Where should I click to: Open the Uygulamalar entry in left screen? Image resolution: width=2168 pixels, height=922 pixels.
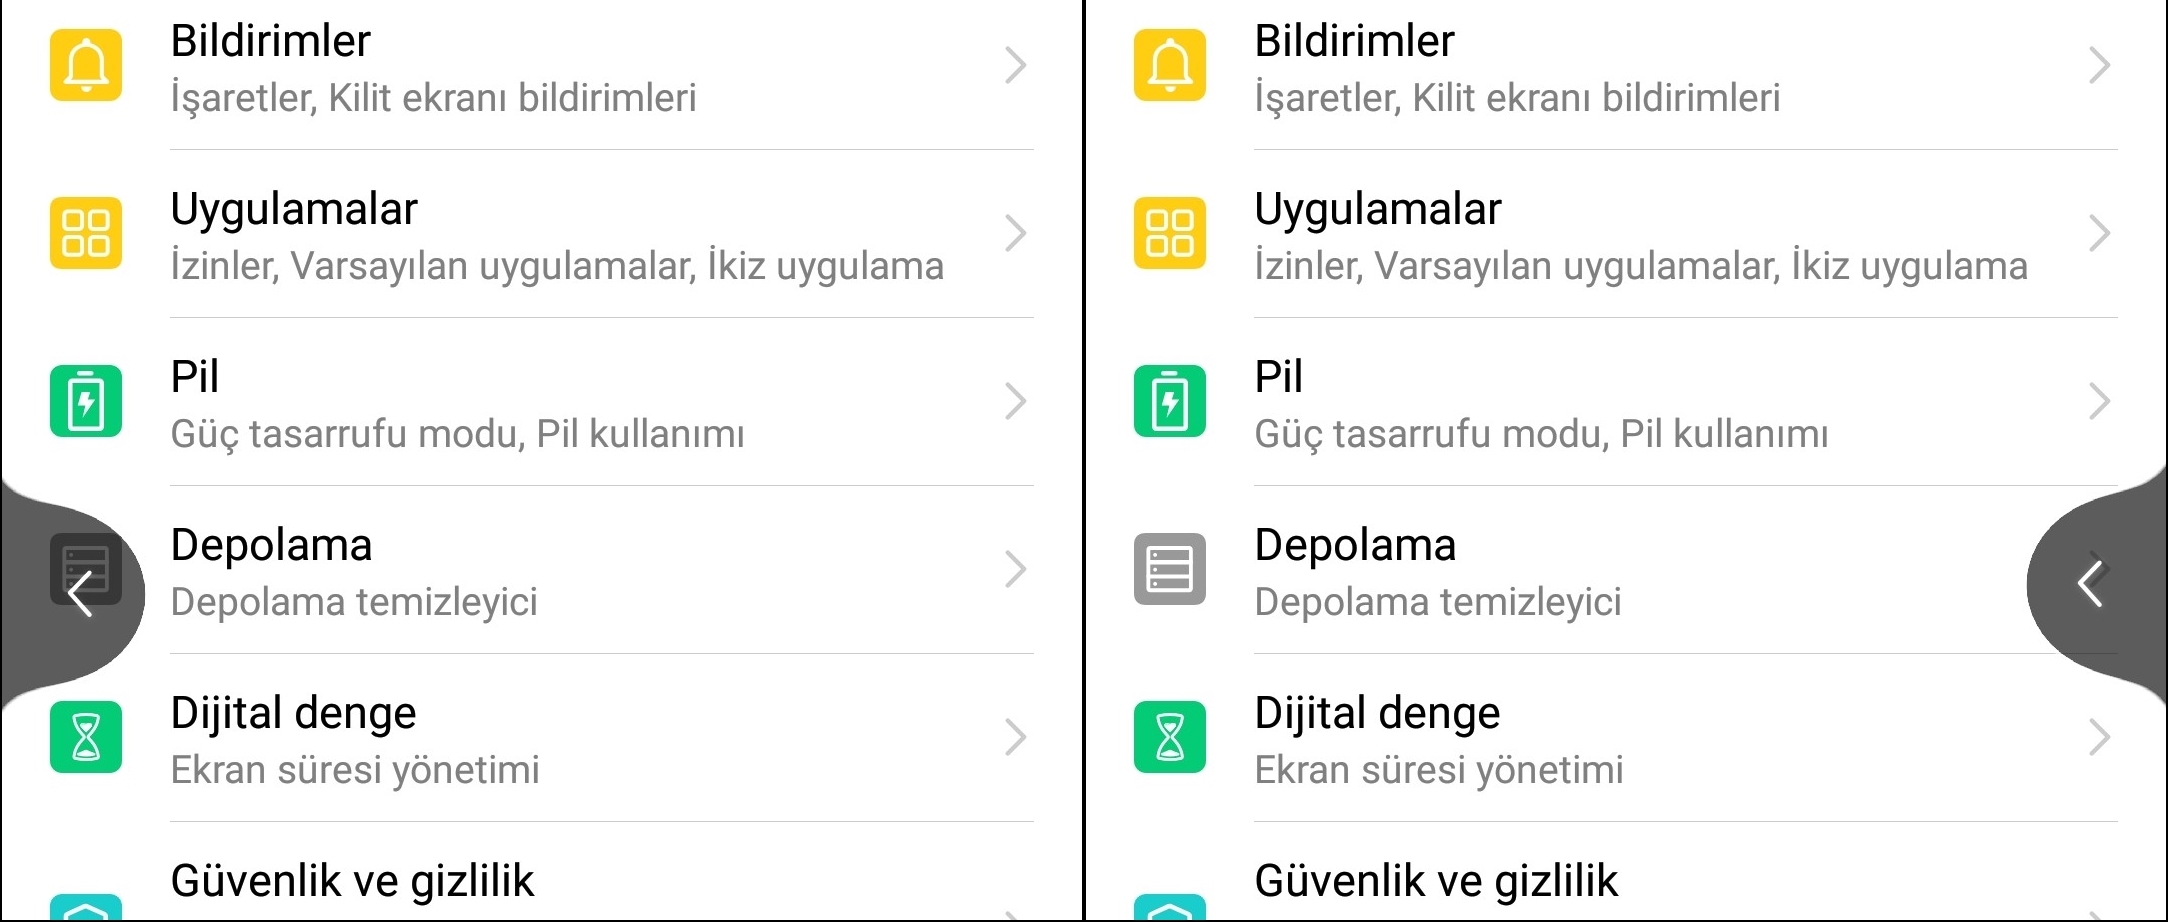click(294, 210)
